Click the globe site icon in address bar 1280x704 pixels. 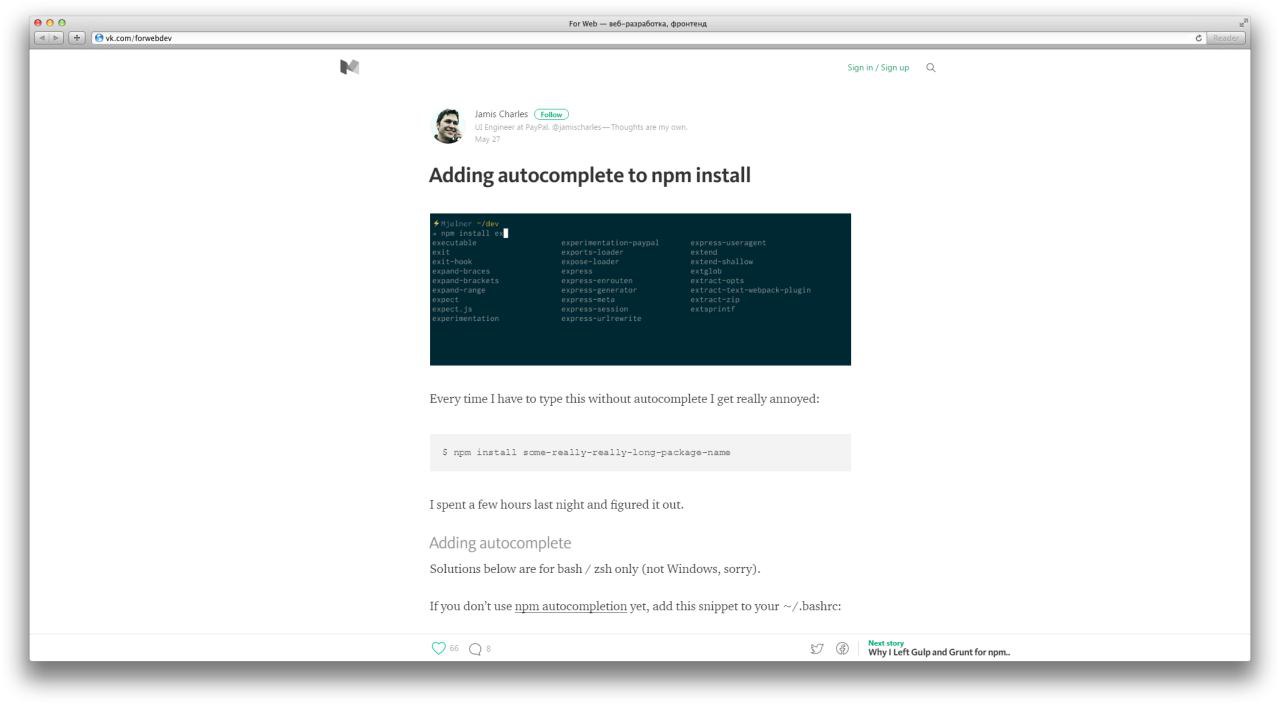99,38
